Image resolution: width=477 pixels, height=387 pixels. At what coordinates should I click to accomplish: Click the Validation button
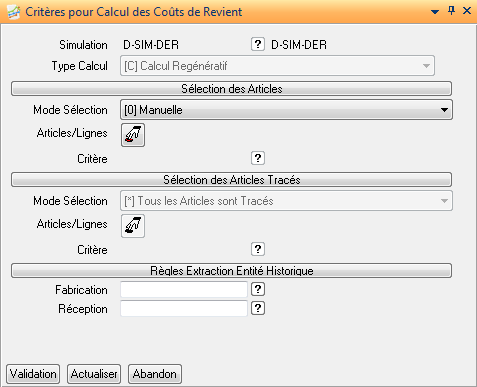(x=33, y=374)
